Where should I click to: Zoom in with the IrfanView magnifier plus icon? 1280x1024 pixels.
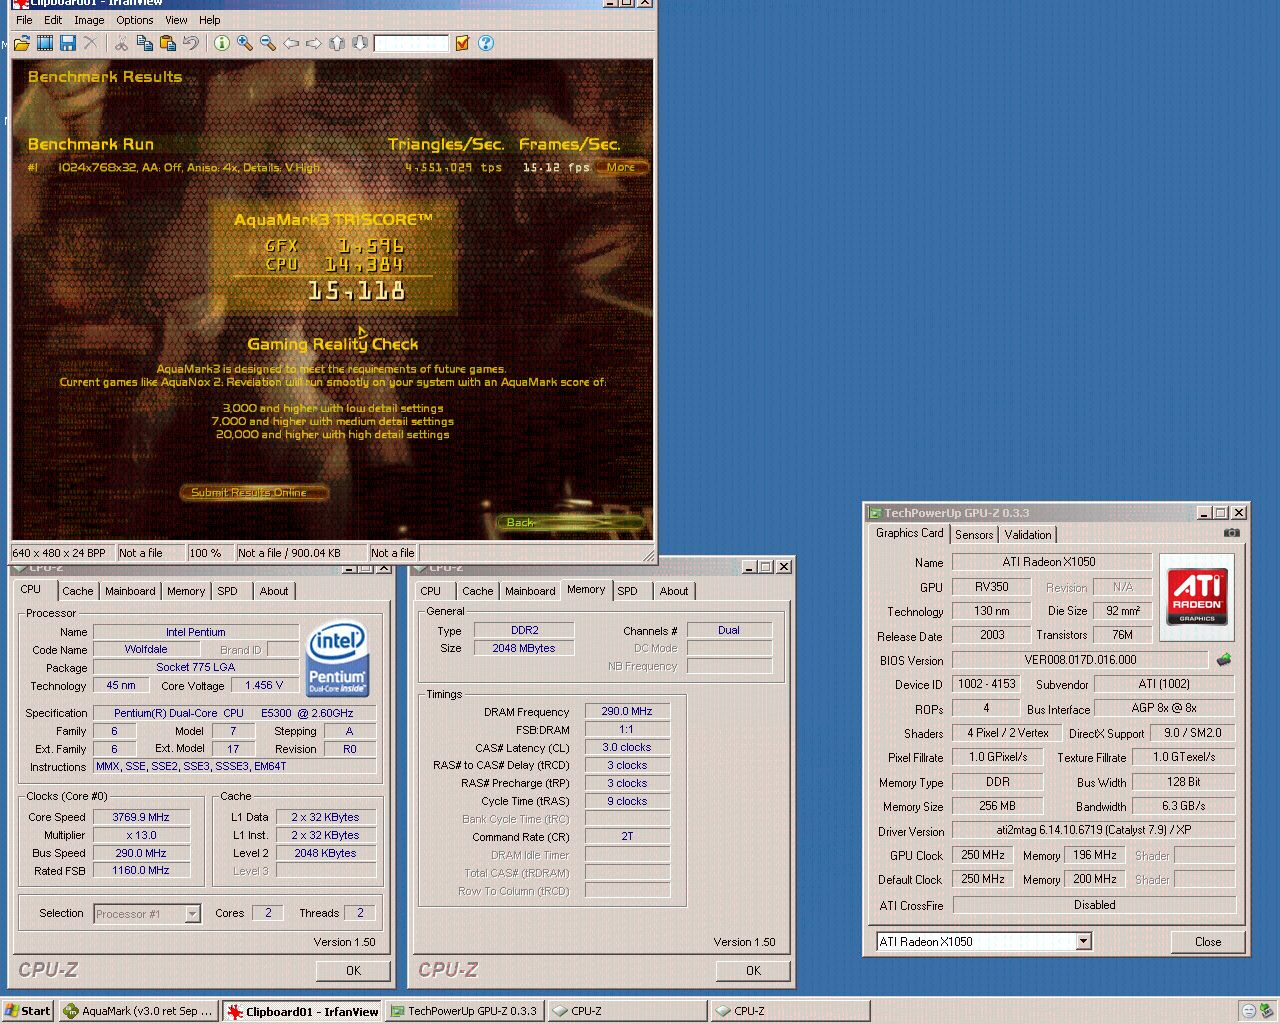point(244,43)
